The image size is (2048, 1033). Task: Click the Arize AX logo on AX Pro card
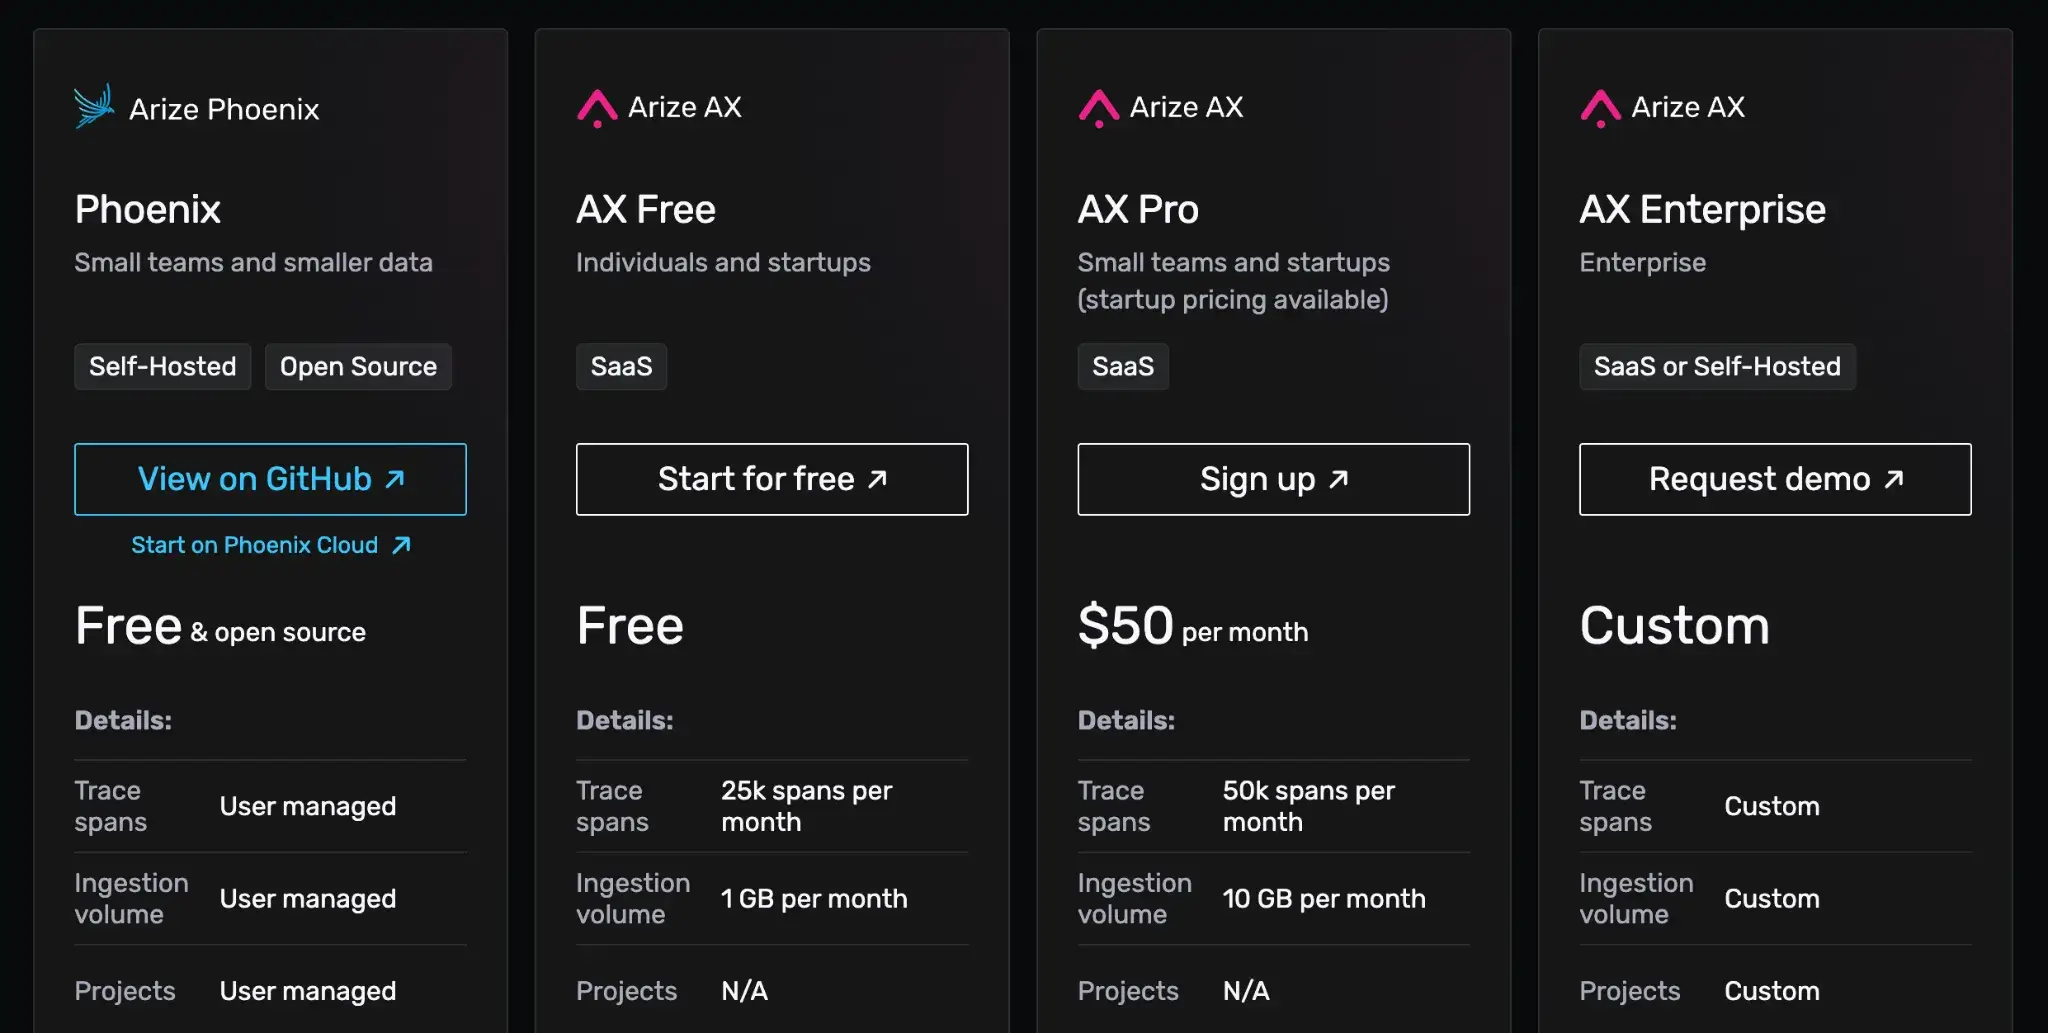pos(1098,108)
